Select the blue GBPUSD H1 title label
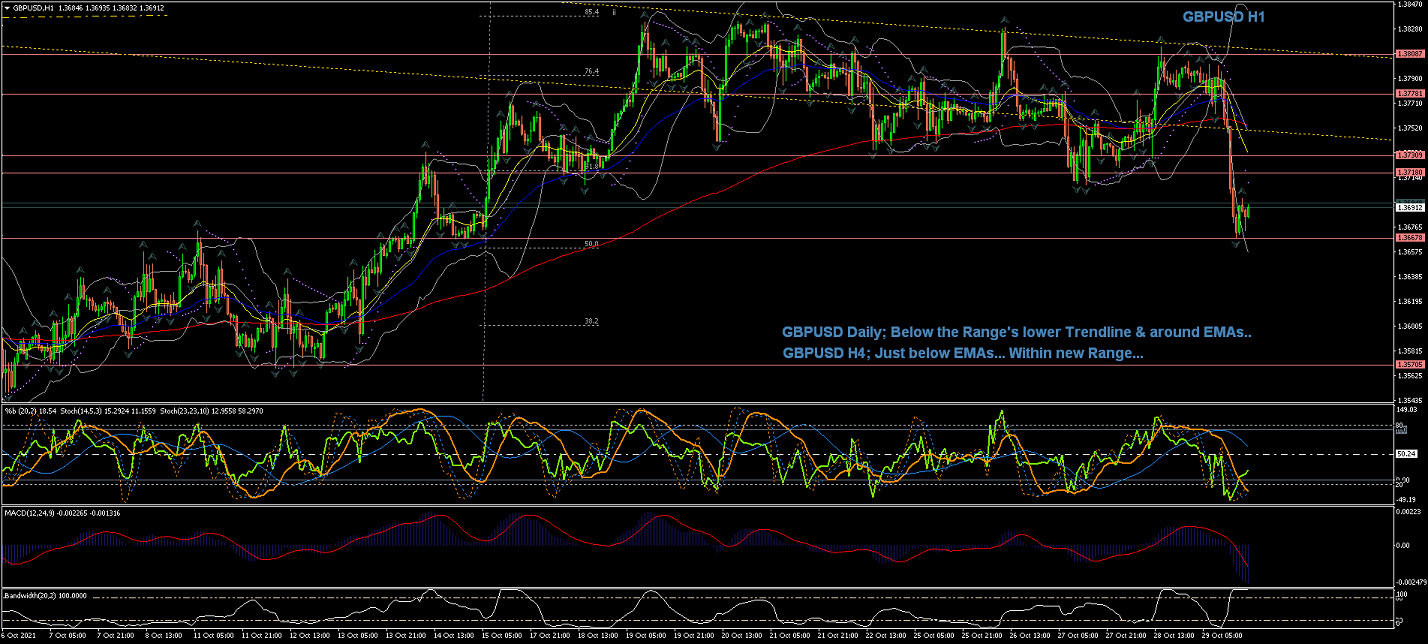The image size is (1428, 644). click(x=1224, y=16)
